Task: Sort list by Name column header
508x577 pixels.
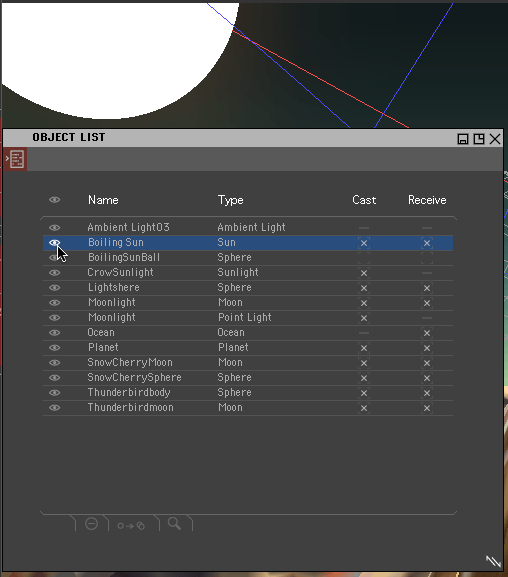Action: [x=103, y=200]
